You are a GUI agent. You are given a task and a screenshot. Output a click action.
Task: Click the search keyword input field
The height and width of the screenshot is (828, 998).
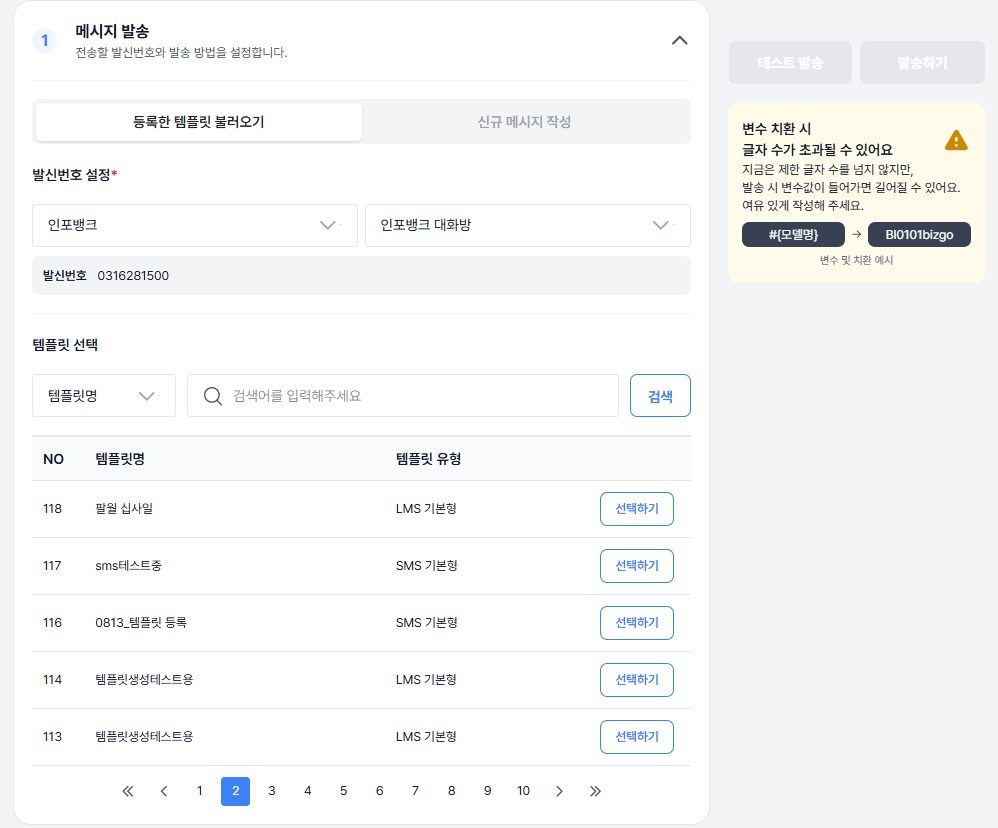[x=400, y=395]
